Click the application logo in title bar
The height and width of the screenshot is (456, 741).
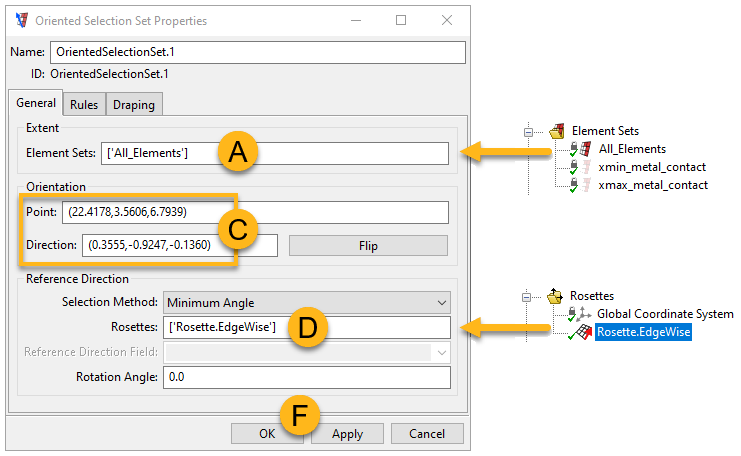20,19
